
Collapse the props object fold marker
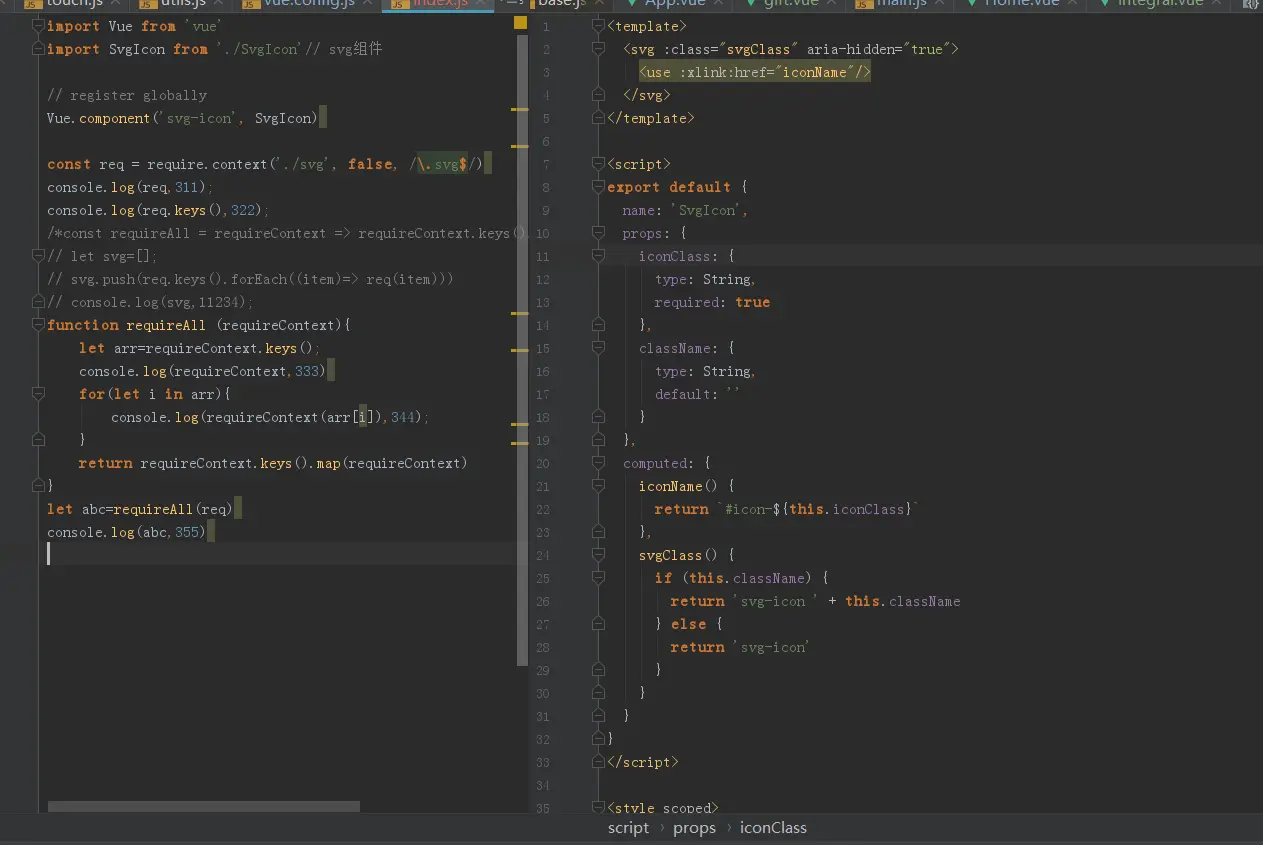(x=599, y=233)
